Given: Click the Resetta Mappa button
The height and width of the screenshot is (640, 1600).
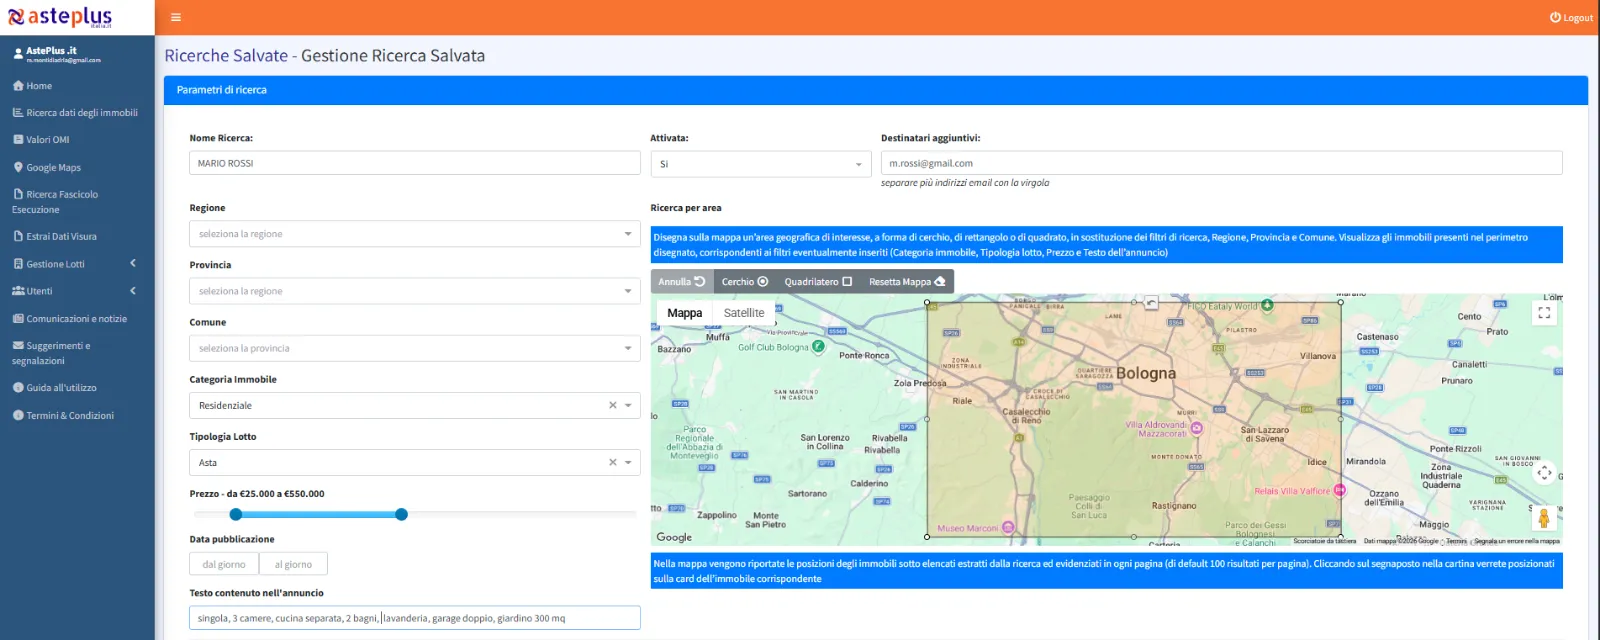Looking at the screenshot, I should point(907,282).
